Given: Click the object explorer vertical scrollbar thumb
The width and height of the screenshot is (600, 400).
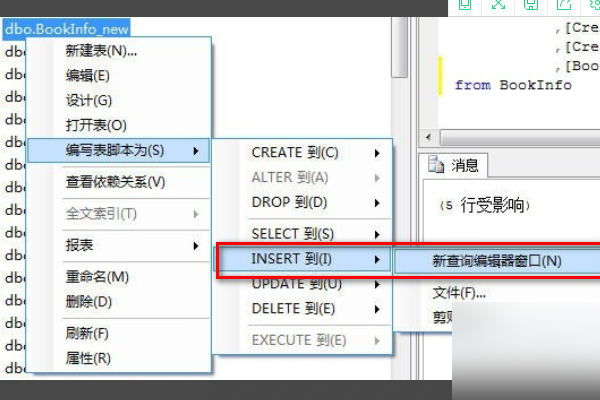Looking at the screenshot, I should point(400,46).
